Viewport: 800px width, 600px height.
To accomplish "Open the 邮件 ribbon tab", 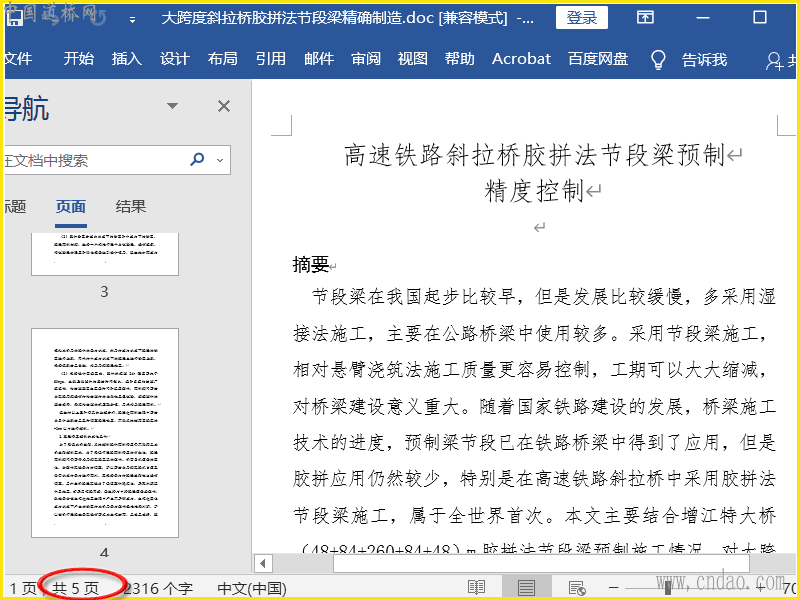I will coord(319,59).
